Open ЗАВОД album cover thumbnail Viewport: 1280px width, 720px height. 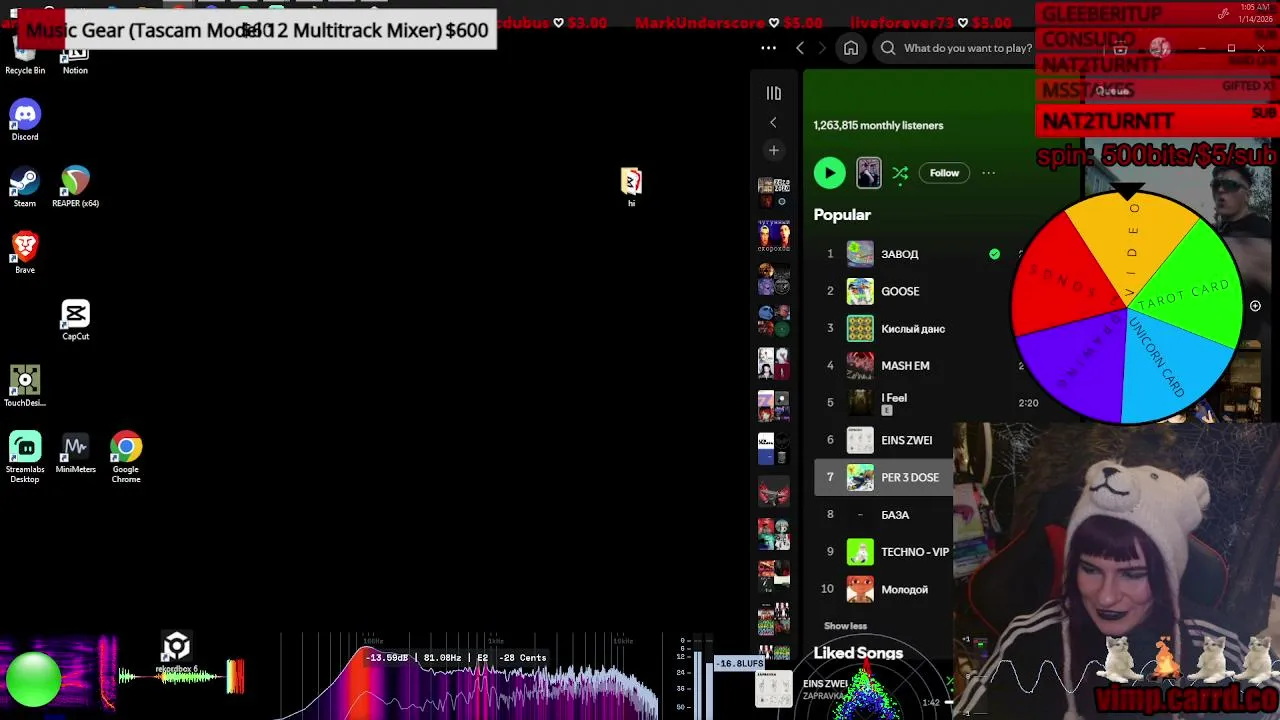pos(860,254)
